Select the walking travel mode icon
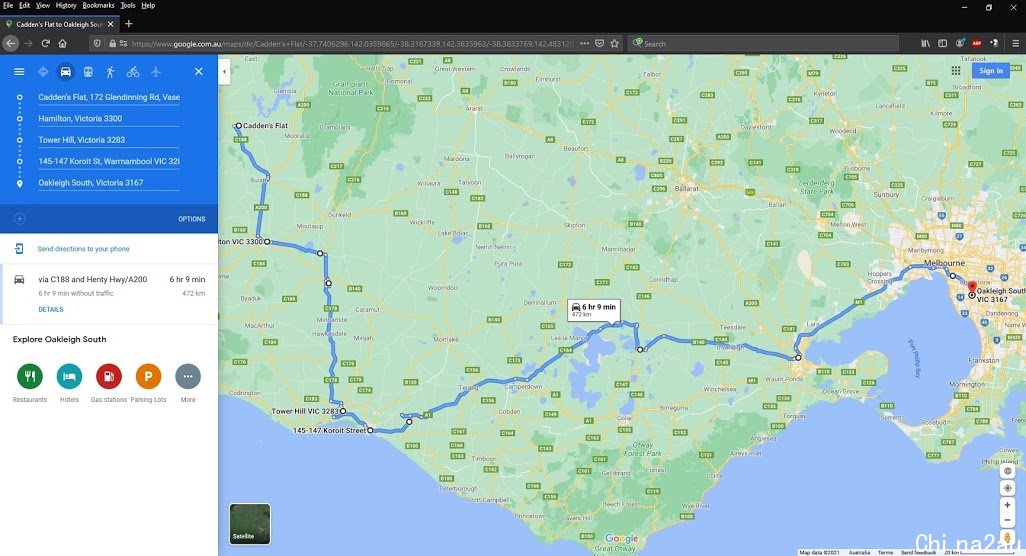This screenshot has height=556, width=1026. 110,71
